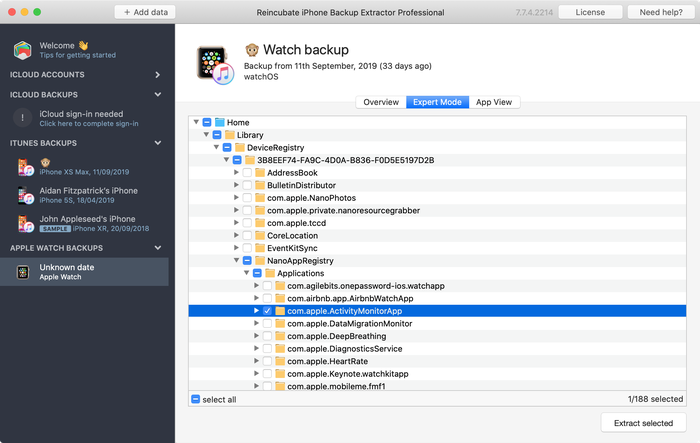Screen dimensions: 700x443
Task: Select the com.apple.DeepBreathing tree row
Action: click(437, 336)
